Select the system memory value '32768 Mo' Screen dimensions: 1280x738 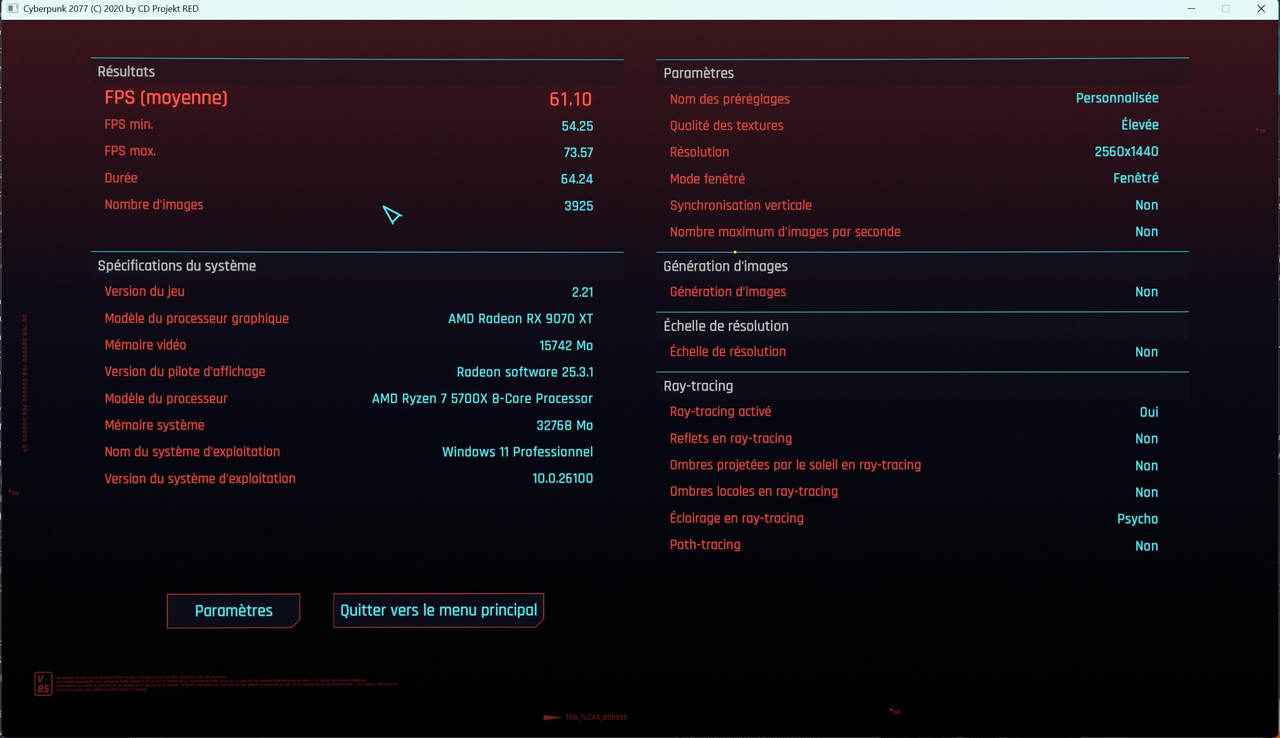565,426
